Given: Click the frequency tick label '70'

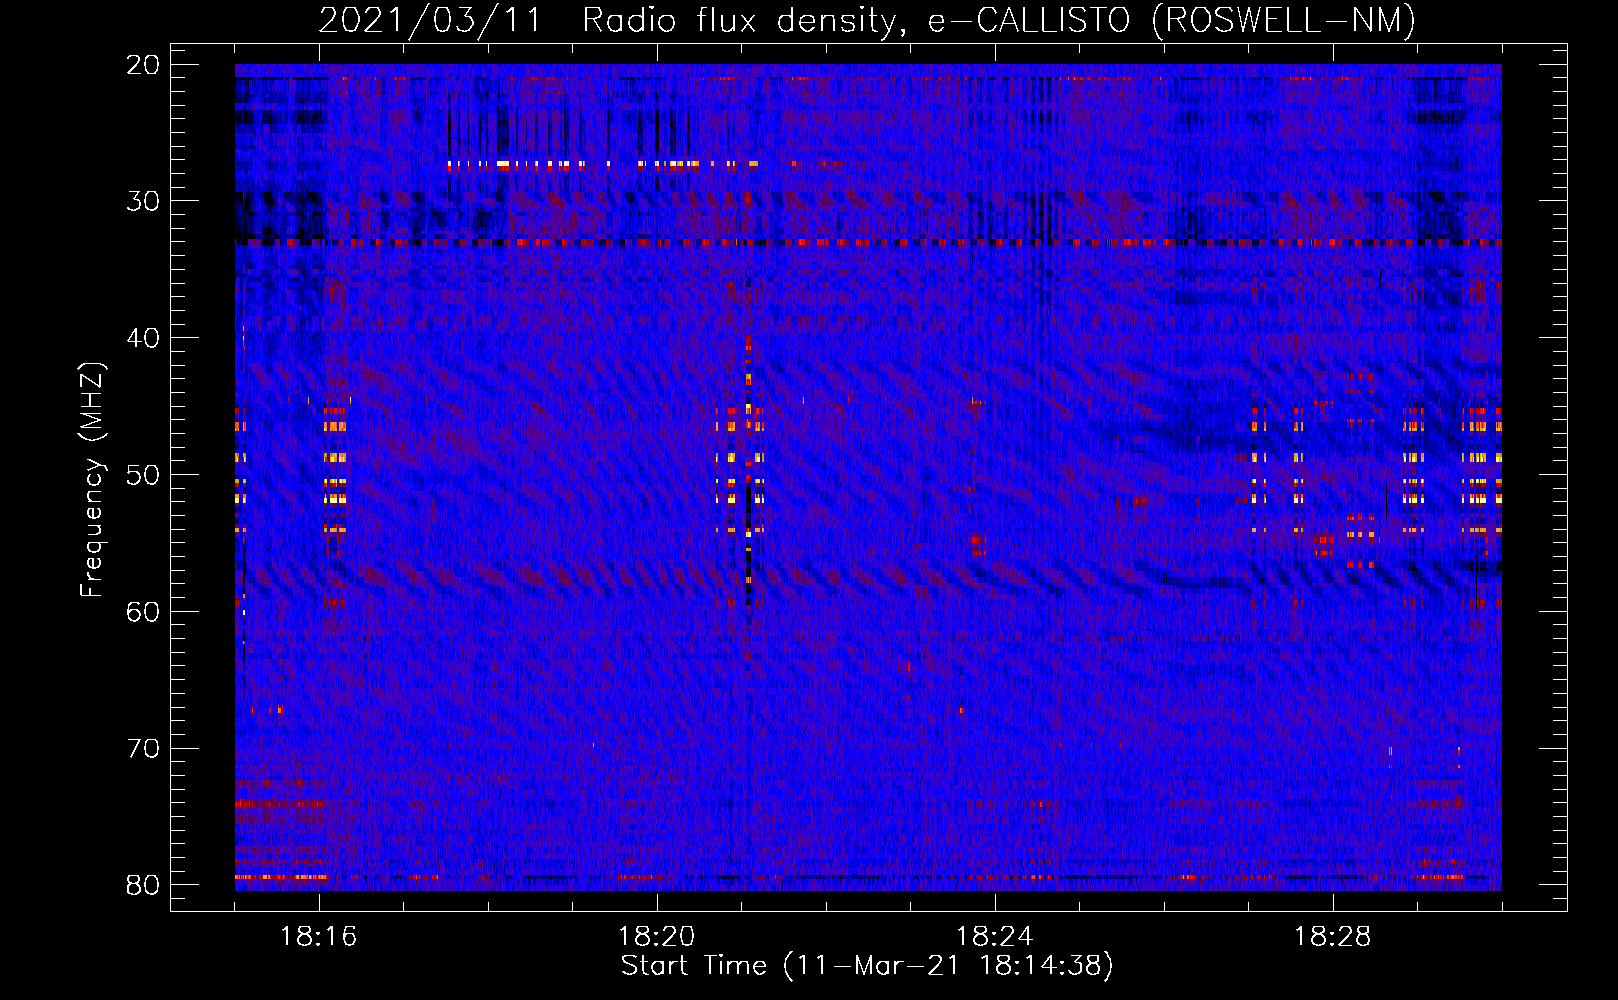Looking at the screenshot, I should (143, 749).
